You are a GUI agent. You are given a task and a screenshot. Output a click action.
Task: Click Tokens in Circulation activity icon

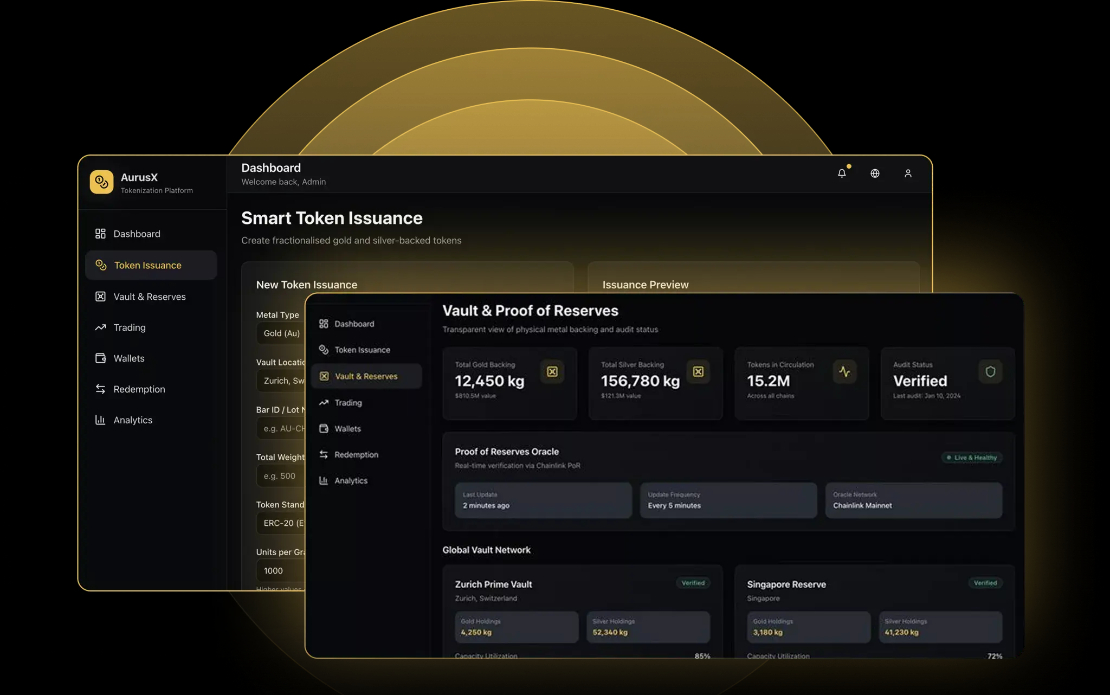pos(845,372)
